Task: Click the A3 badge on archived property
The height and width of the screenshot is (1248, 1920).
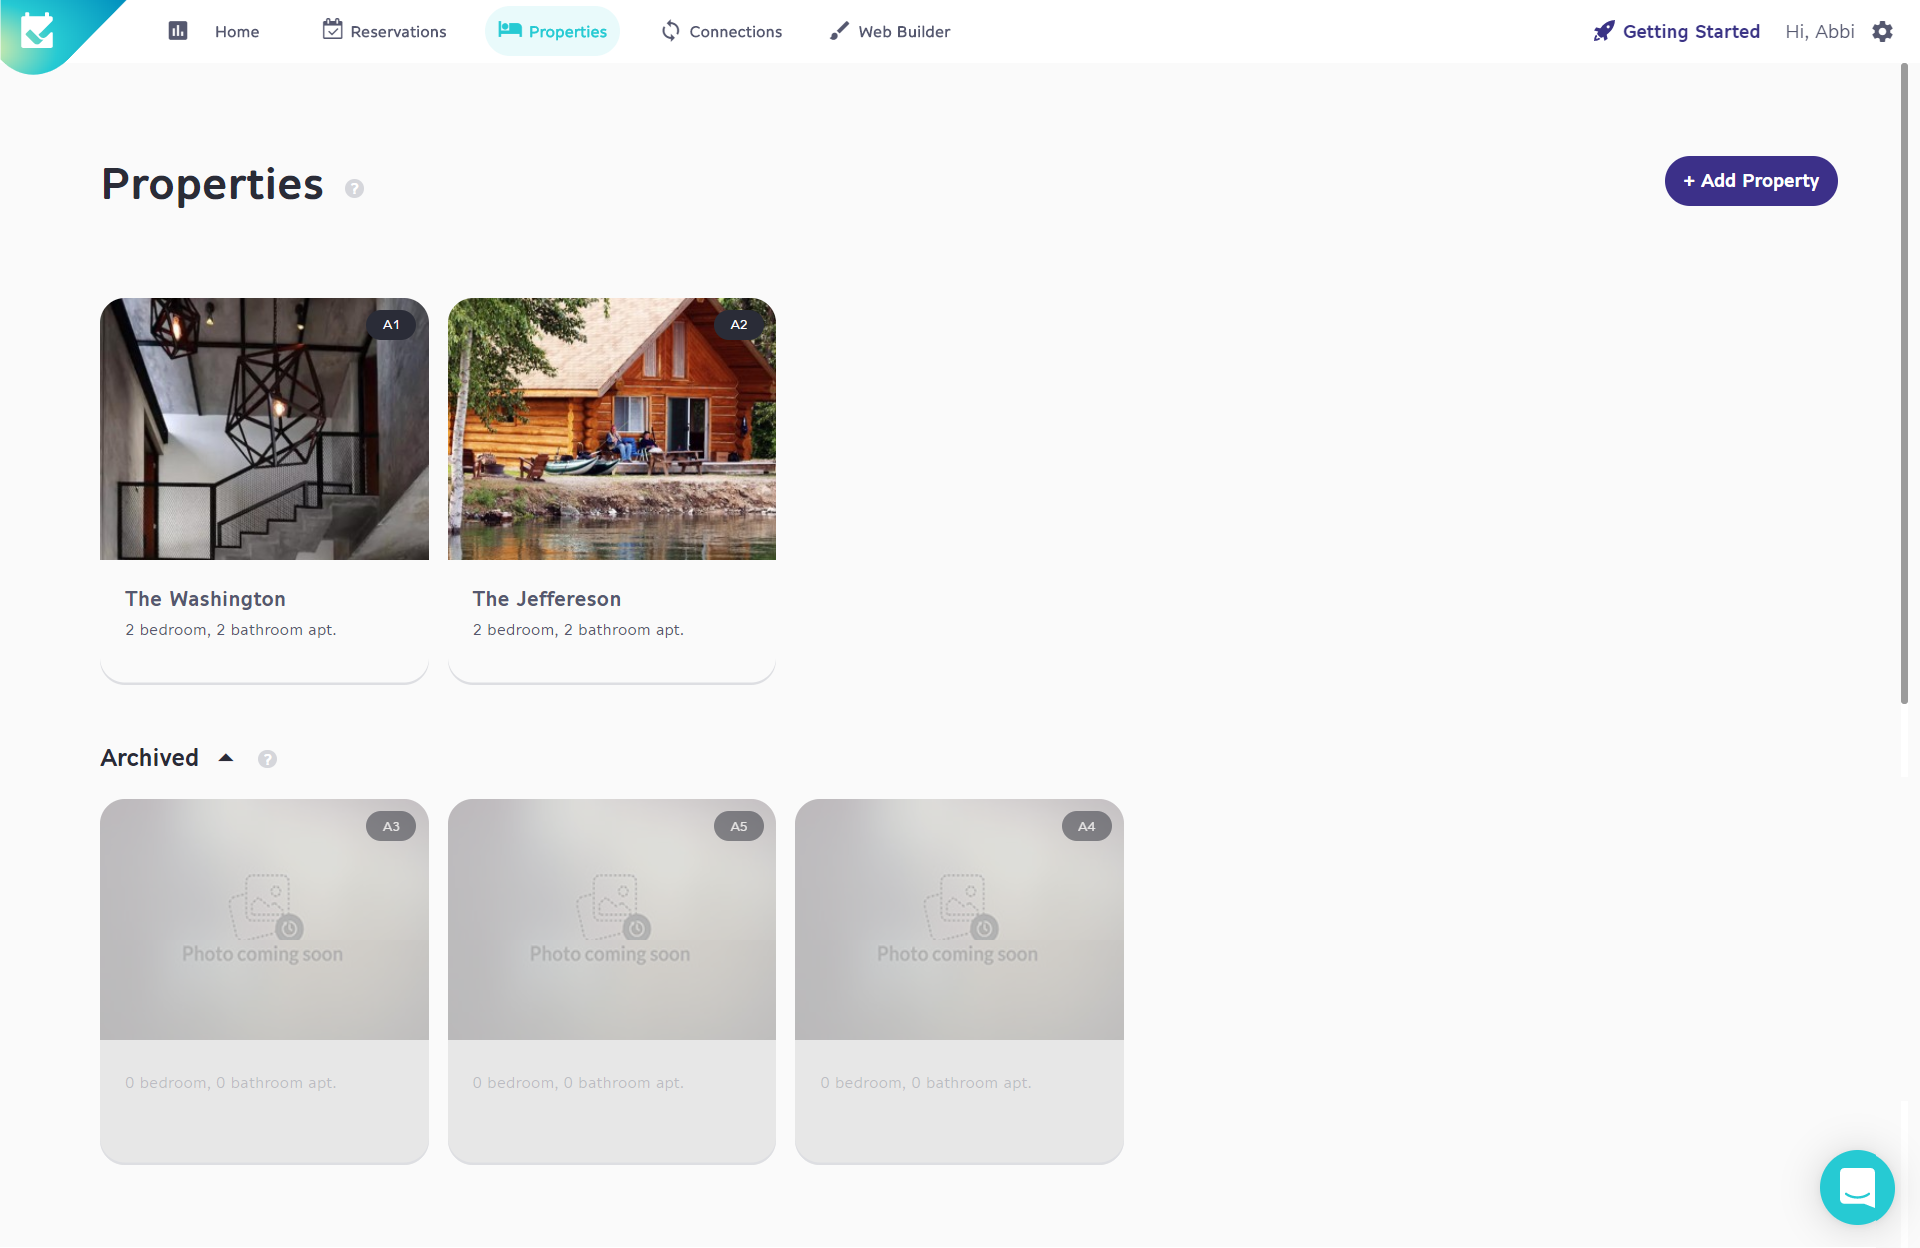Action: pyautogui.click(x=391, y=827)
